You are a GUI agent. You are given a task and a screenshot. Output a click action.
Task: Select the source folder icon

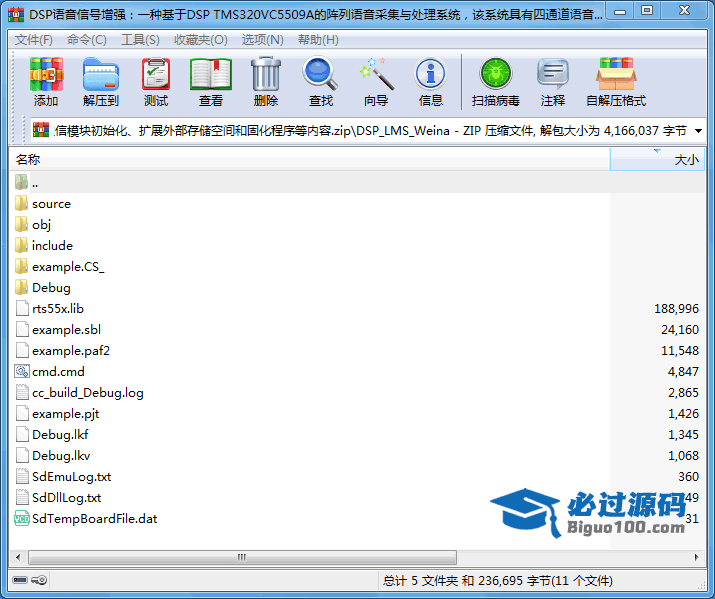(x=21, y=203)
